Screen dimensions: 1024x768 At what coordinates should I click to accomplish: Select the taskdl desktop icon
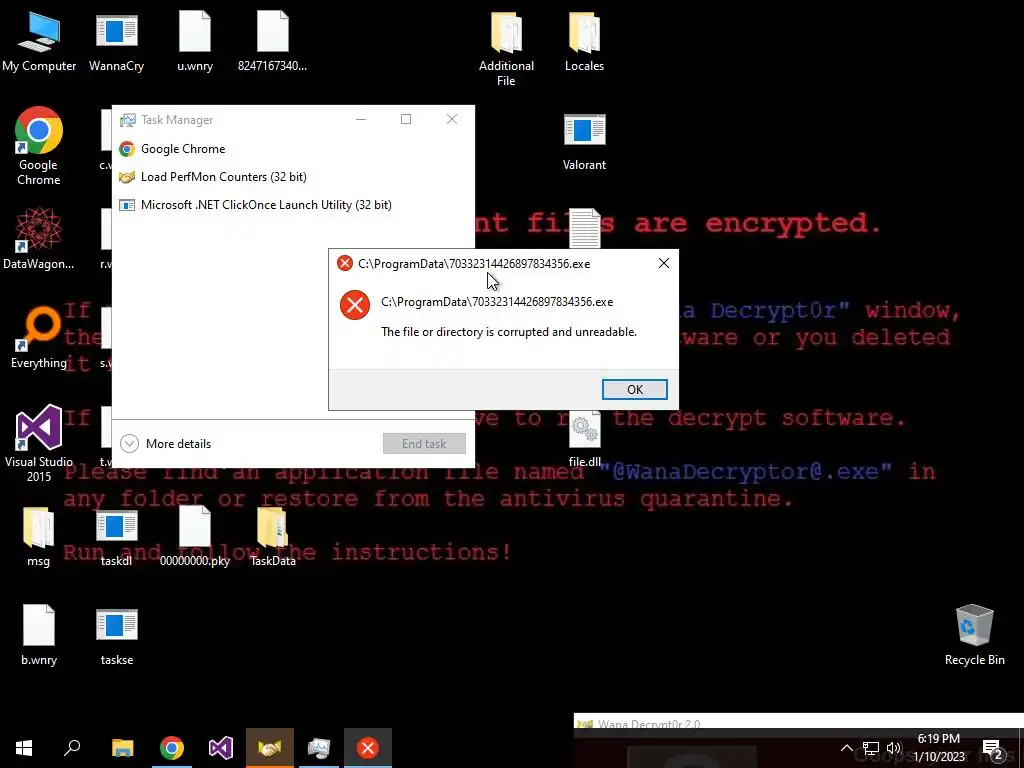116,537
